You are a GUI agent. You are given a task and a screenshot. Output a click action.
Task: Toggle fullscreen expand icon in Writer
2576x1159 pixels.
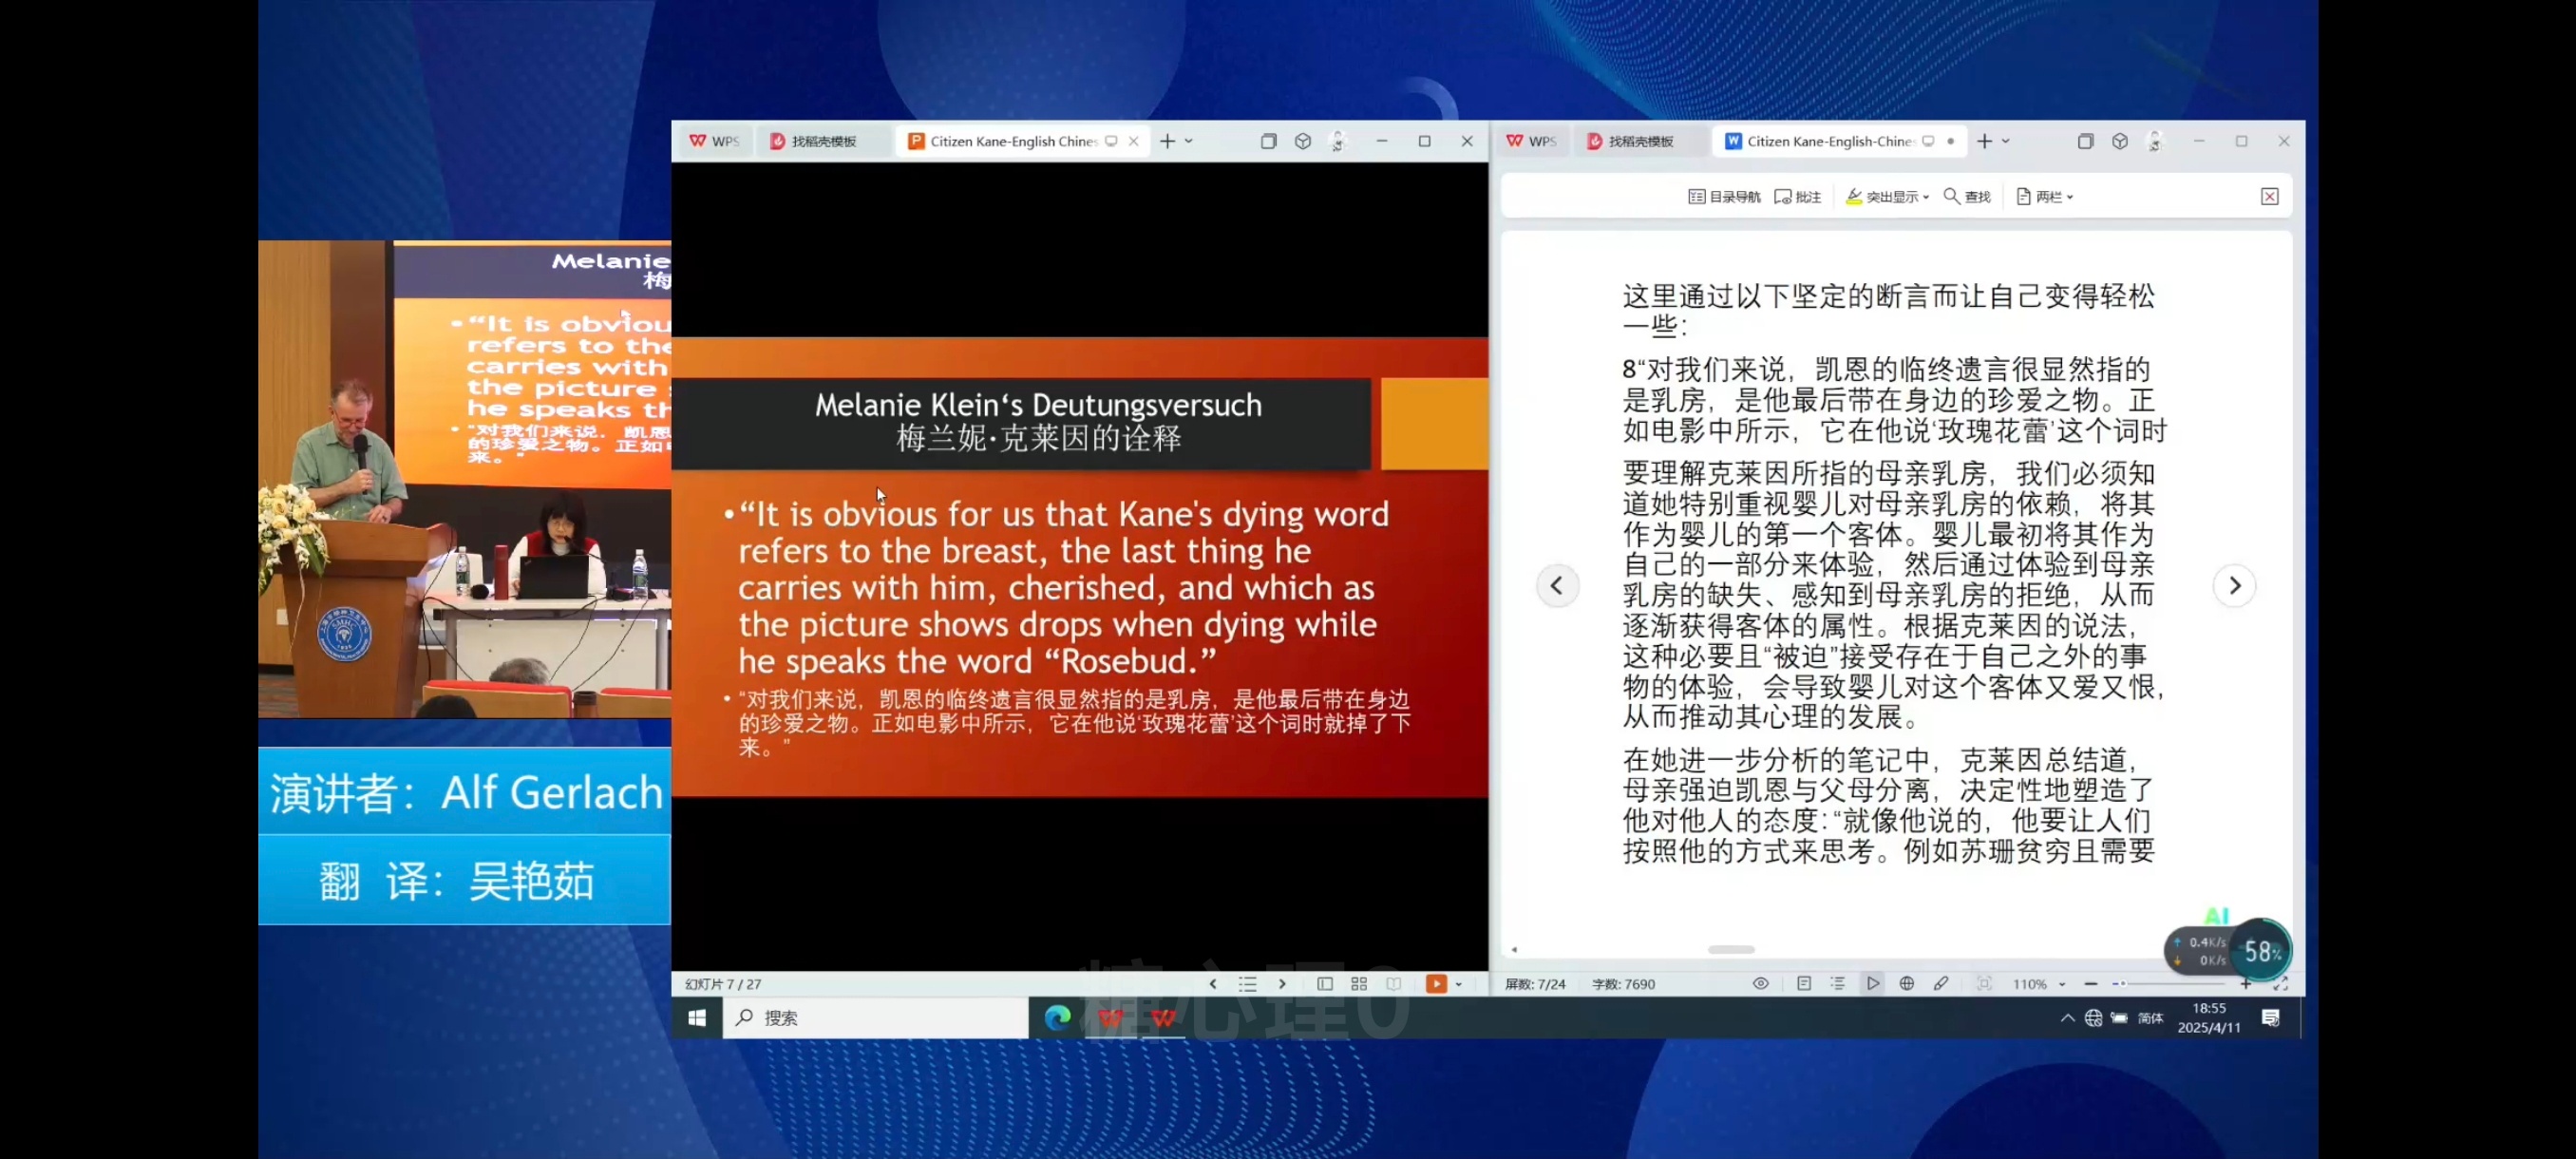(x=2280, y=984)
